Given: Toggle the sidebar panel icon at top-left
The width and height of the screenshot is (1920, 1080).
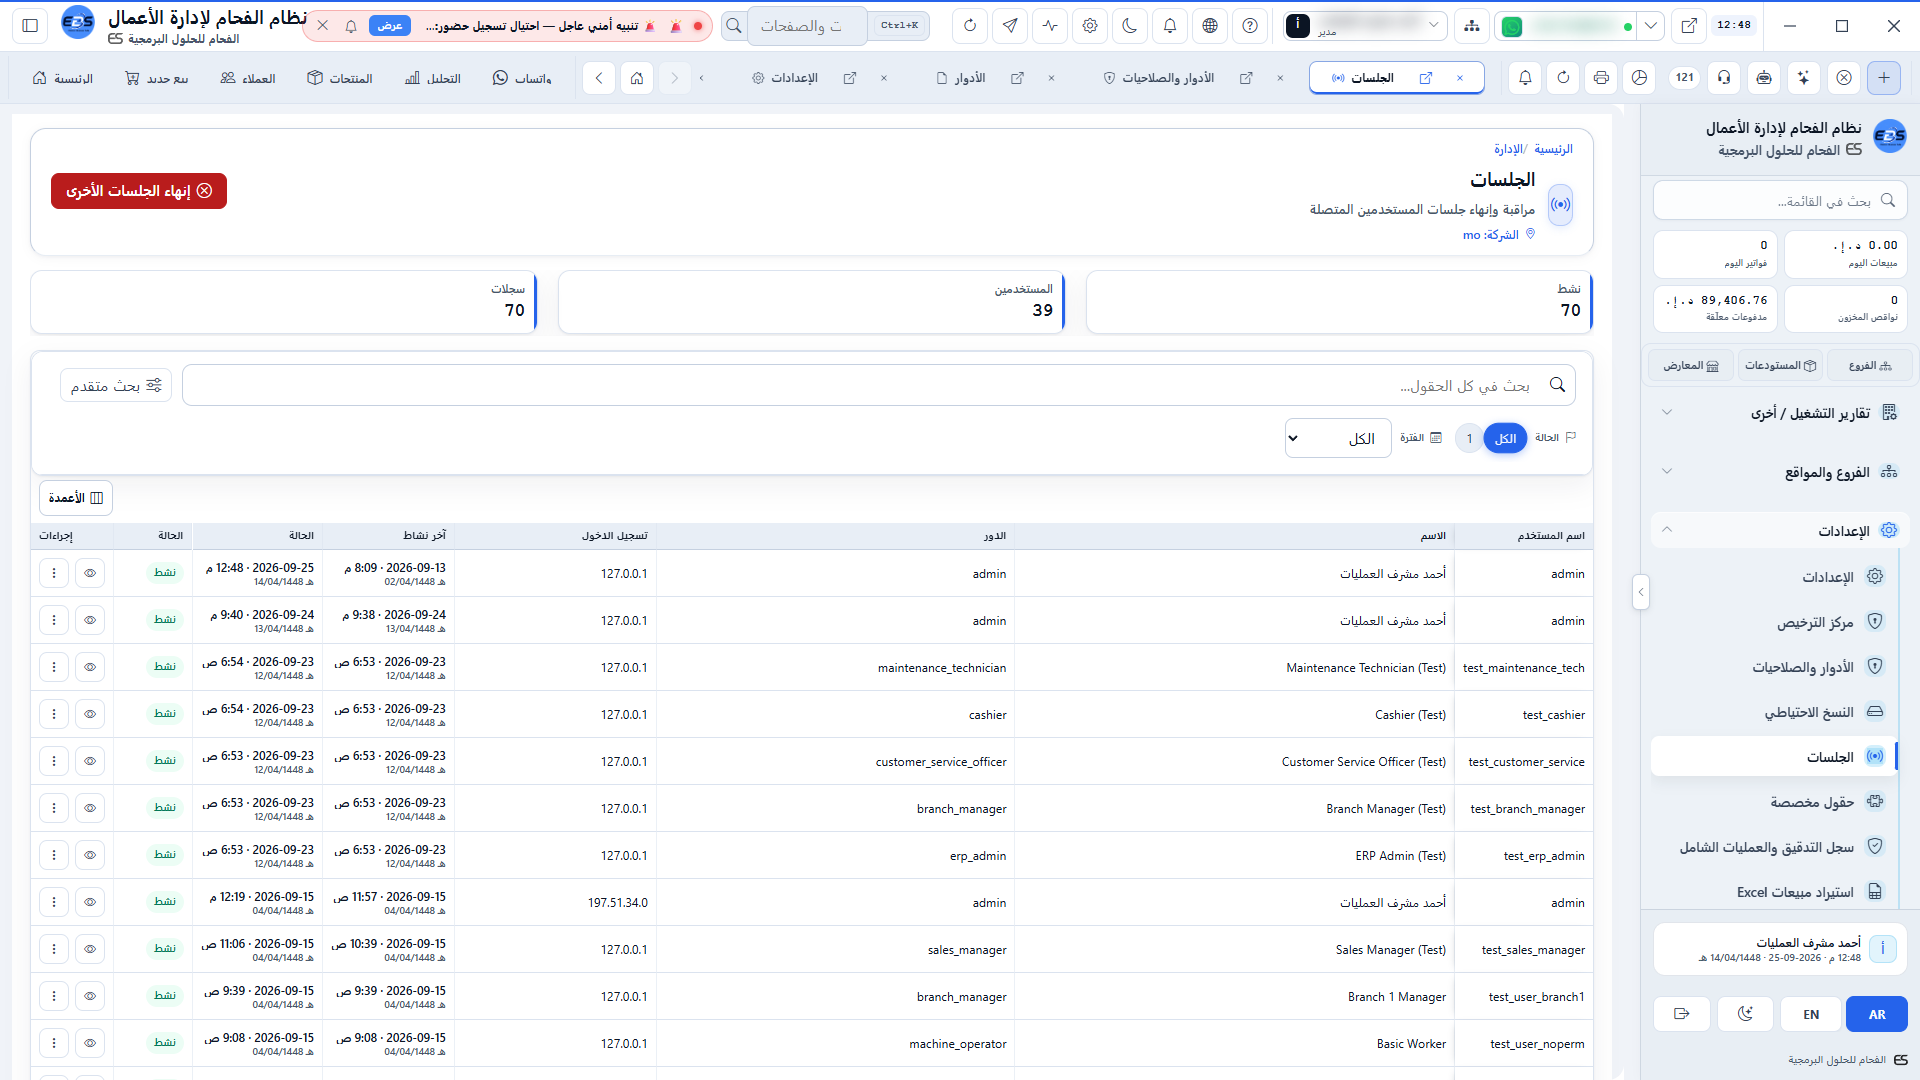Looking at the screenshot, I should click(30, 26).
